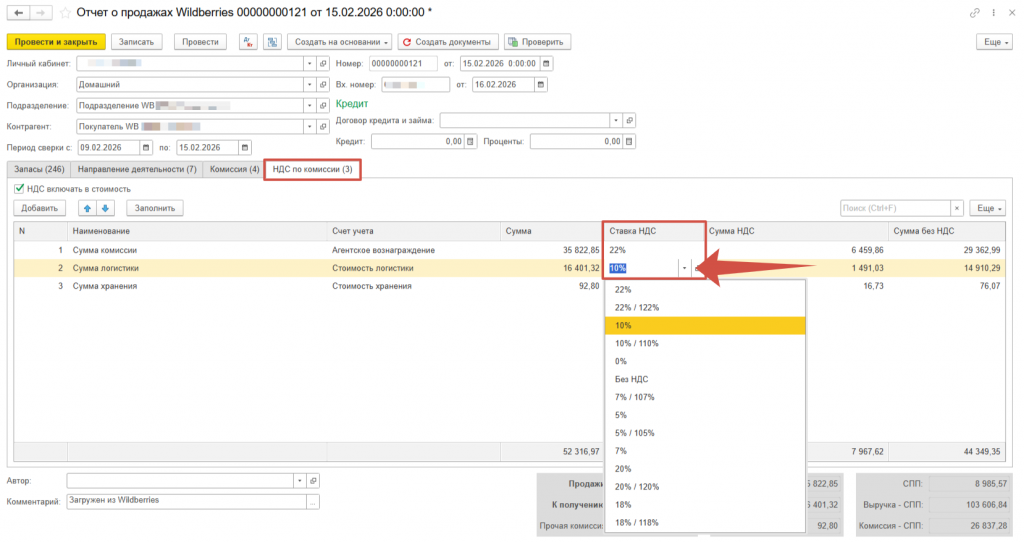Click the Дт/Кт postings icon

(x=247, y=42)
